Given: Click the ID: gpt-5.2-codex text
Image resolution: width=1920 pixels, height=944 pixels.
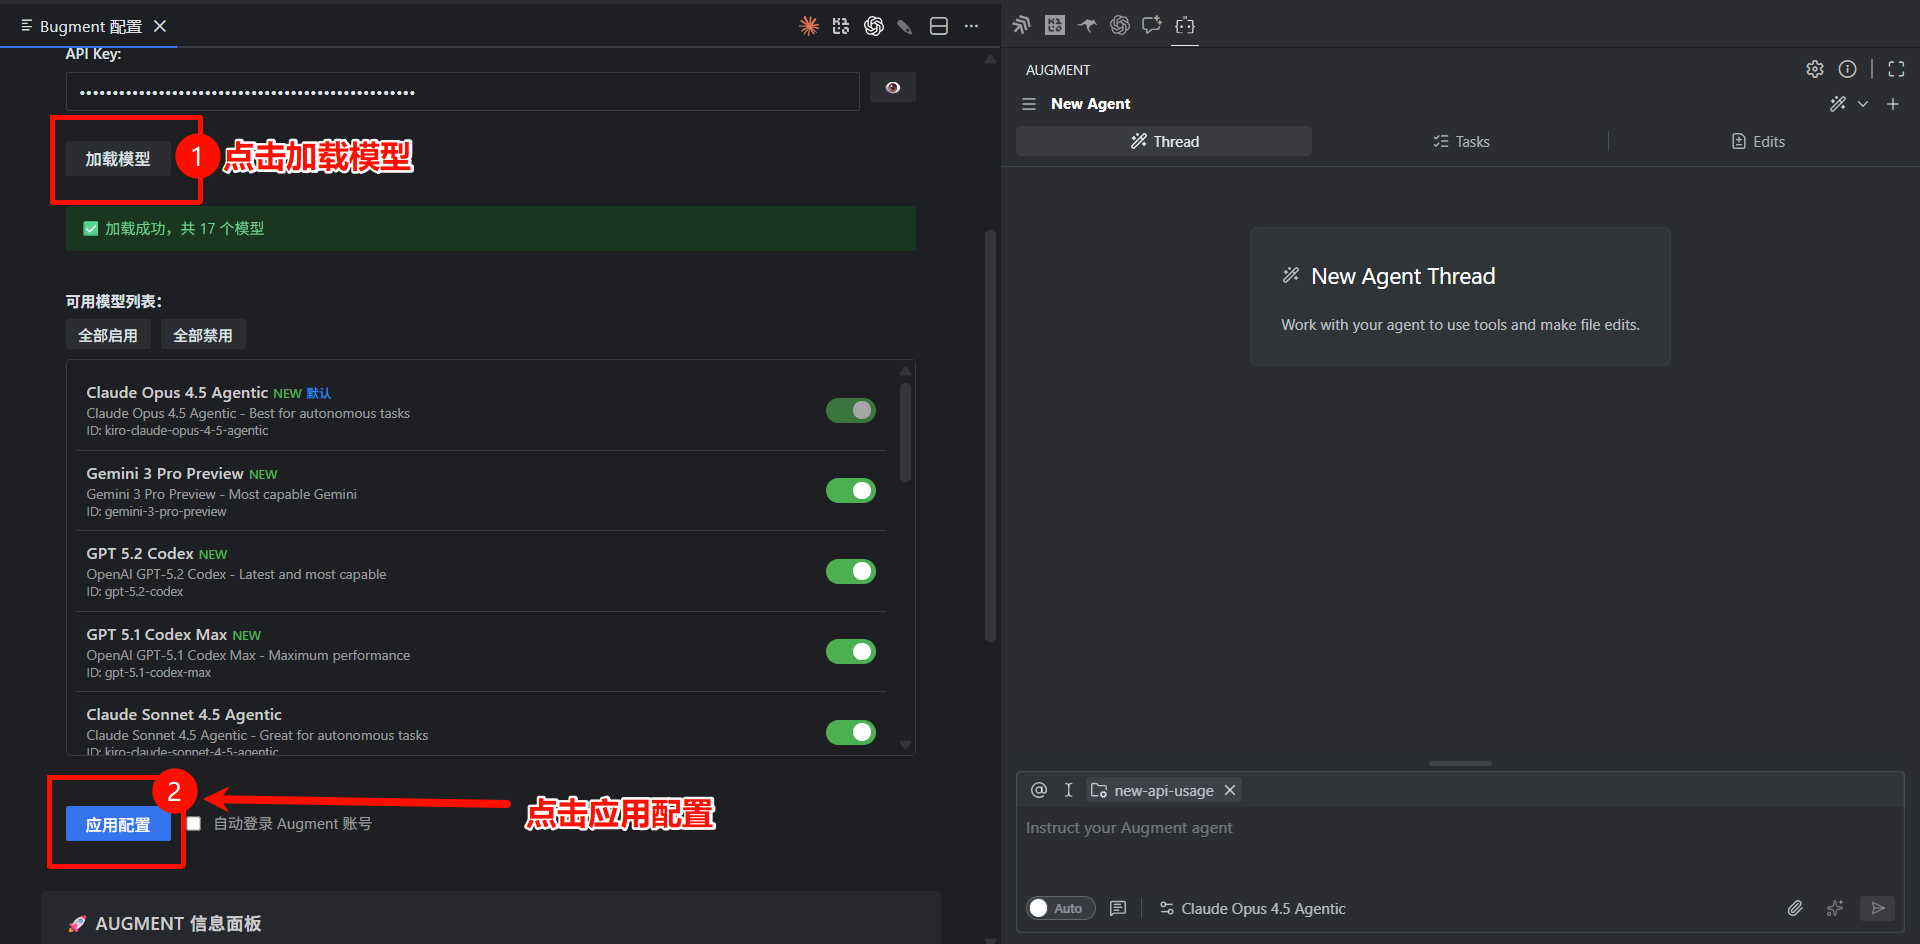Looking at the screenshot, I should (135, 592).
